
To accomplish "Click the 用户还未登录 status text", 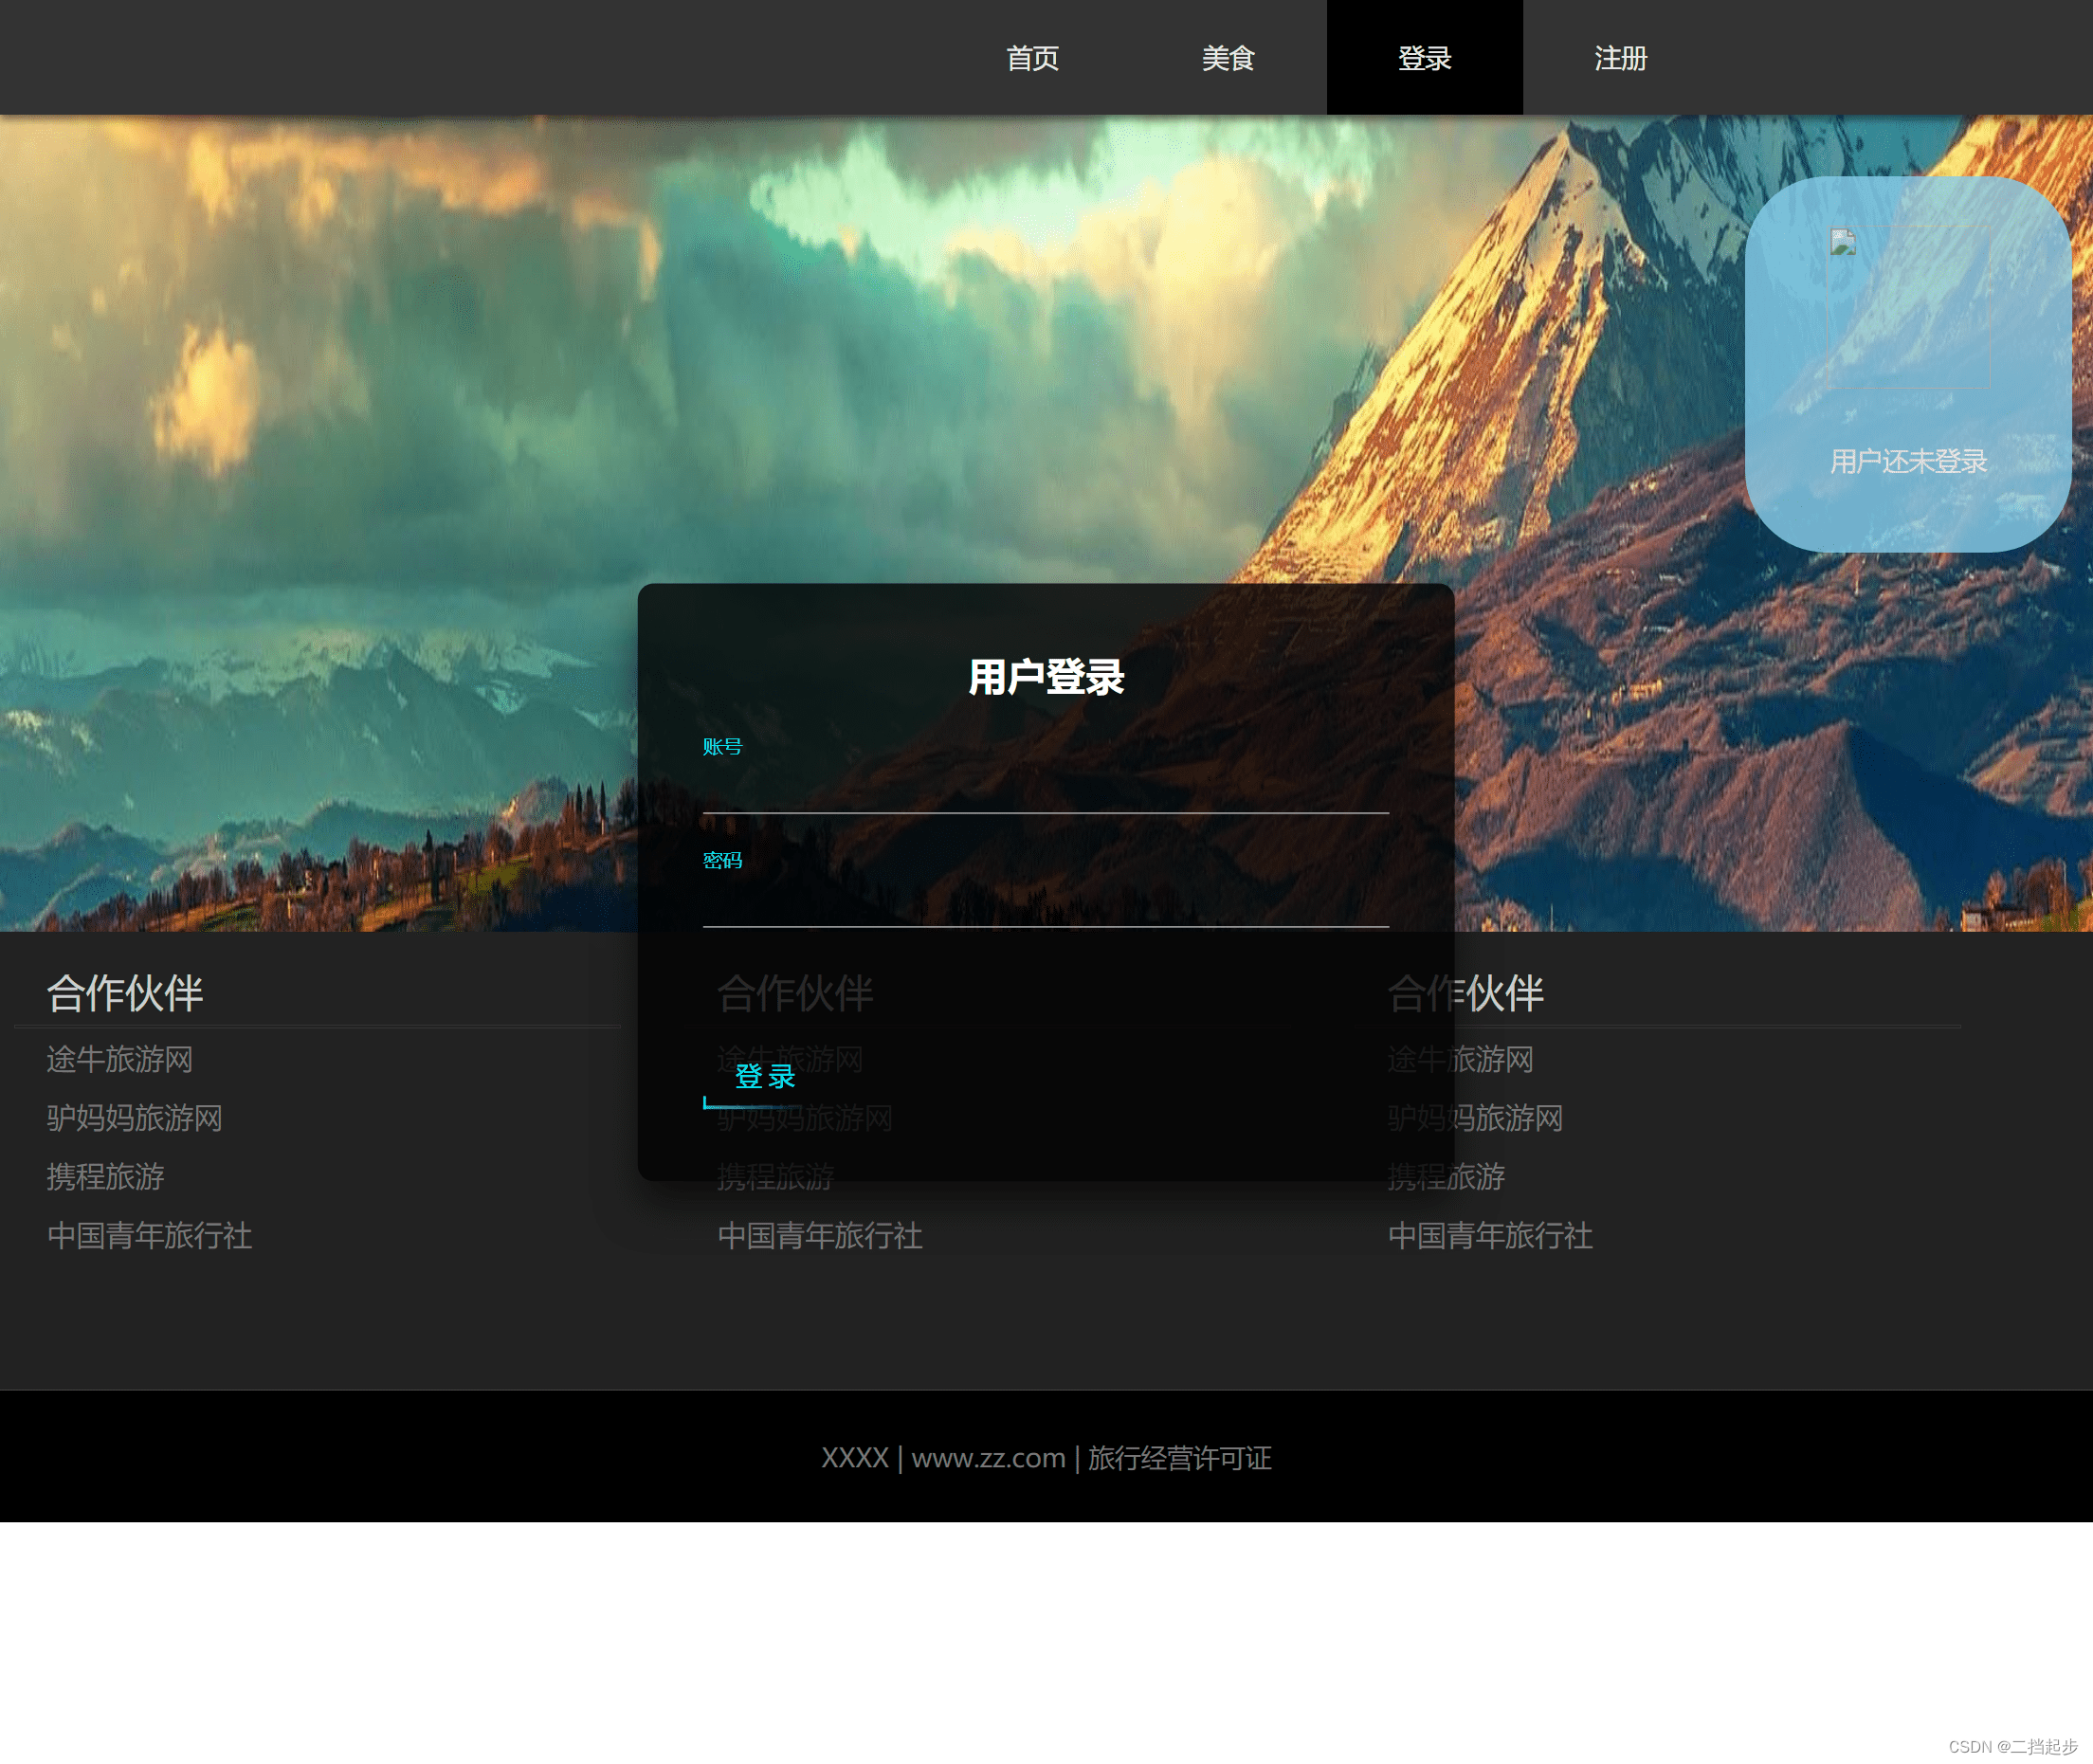I will click(1907, 461).
